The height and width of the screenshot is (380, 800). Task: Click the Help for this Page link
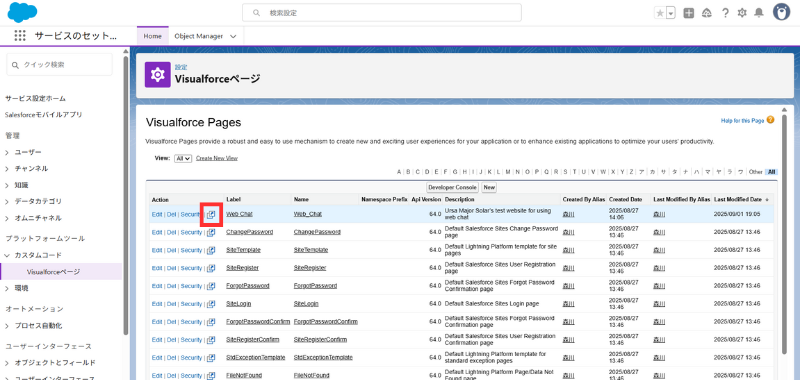742,120
